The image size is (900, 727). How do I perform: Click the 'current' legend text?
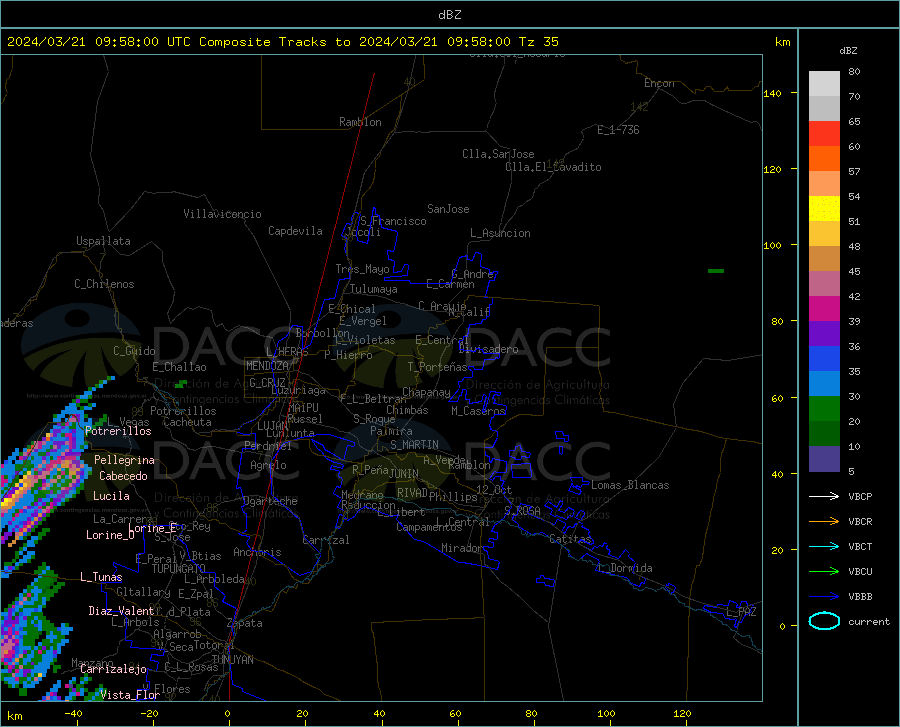(x=869, y=622)
